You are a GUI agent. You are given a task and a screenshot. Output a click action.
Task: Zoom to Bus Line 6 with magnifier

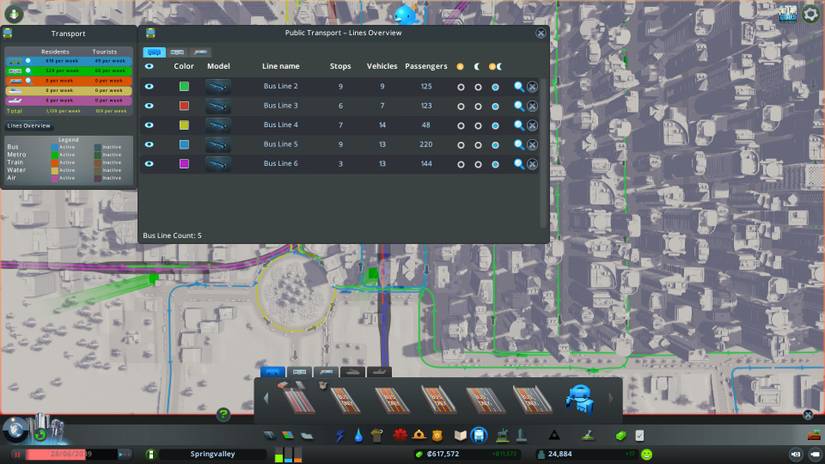pos(519,164)
